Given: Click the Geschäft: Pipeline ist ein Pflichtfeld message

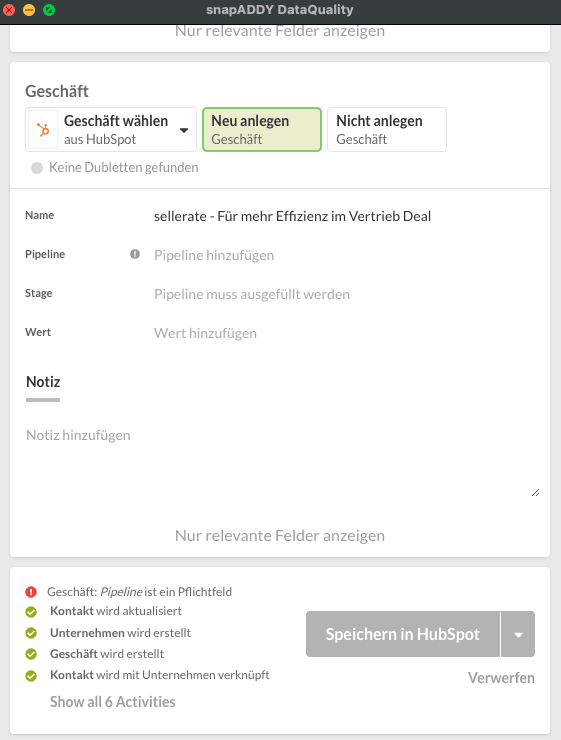Looking at the screenshot, I should click(139, 592).
